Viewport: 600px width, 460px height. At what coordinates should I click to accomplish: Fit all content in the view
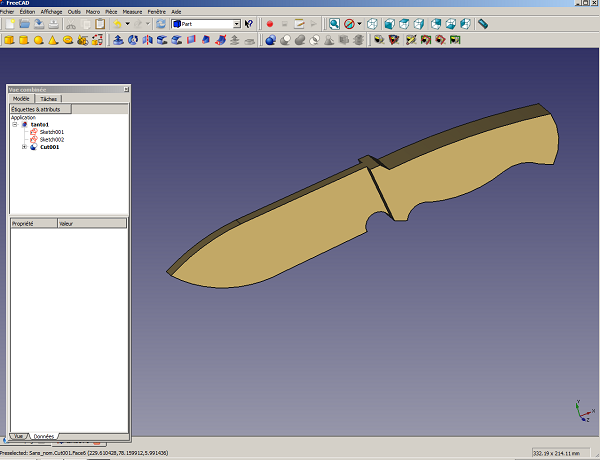coord(334,24)
